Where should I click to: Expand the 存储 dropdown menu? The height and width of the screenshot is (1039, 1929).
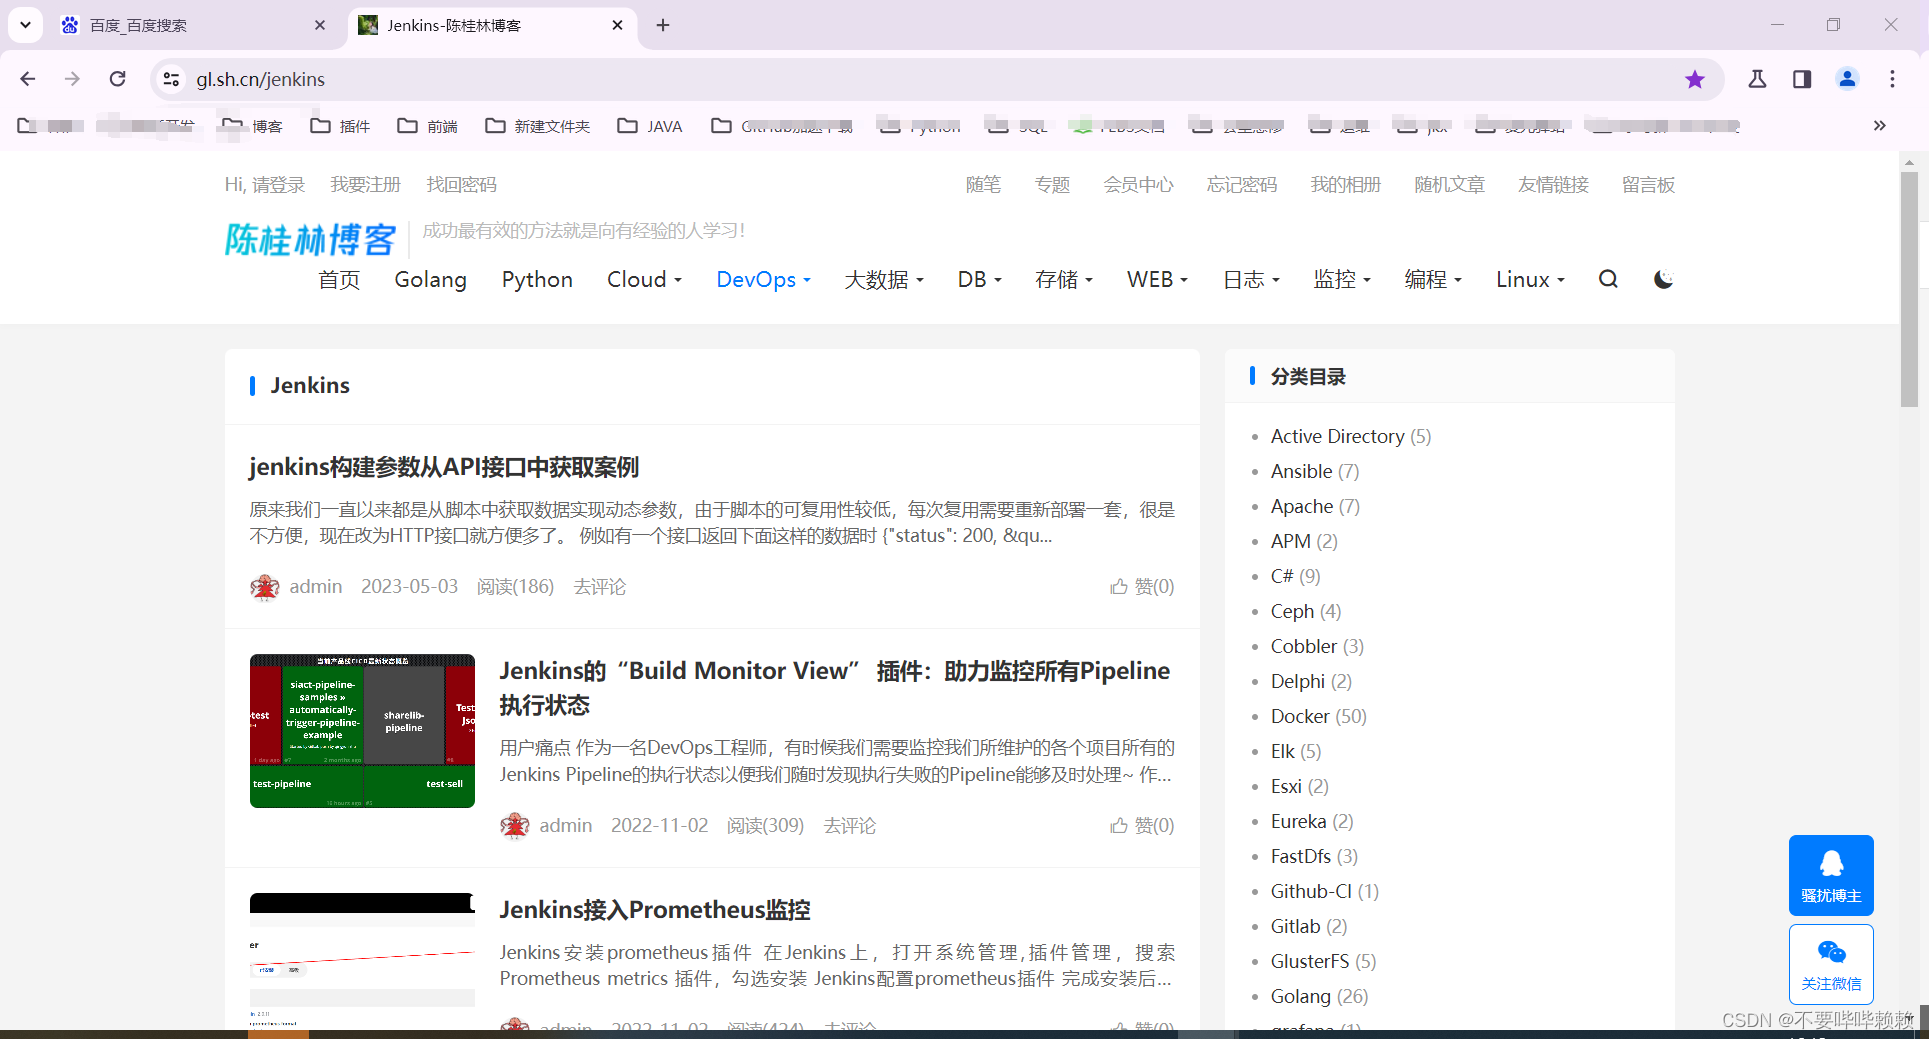[1064, 280]
